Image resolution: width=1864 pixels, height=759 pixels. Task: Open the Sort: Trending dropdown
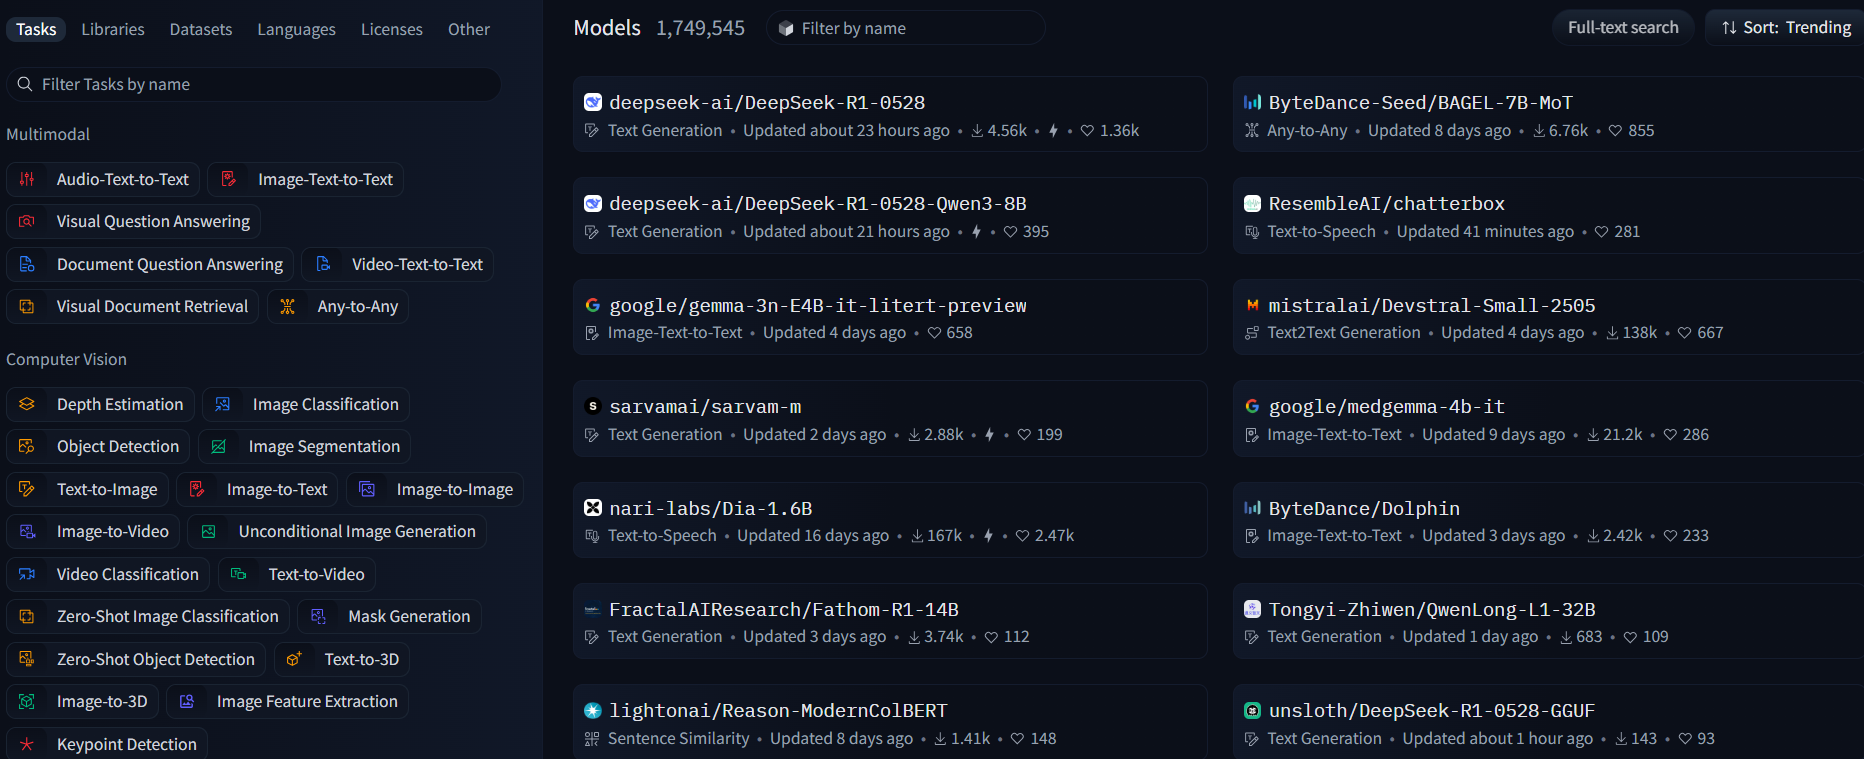[1786, 27]
